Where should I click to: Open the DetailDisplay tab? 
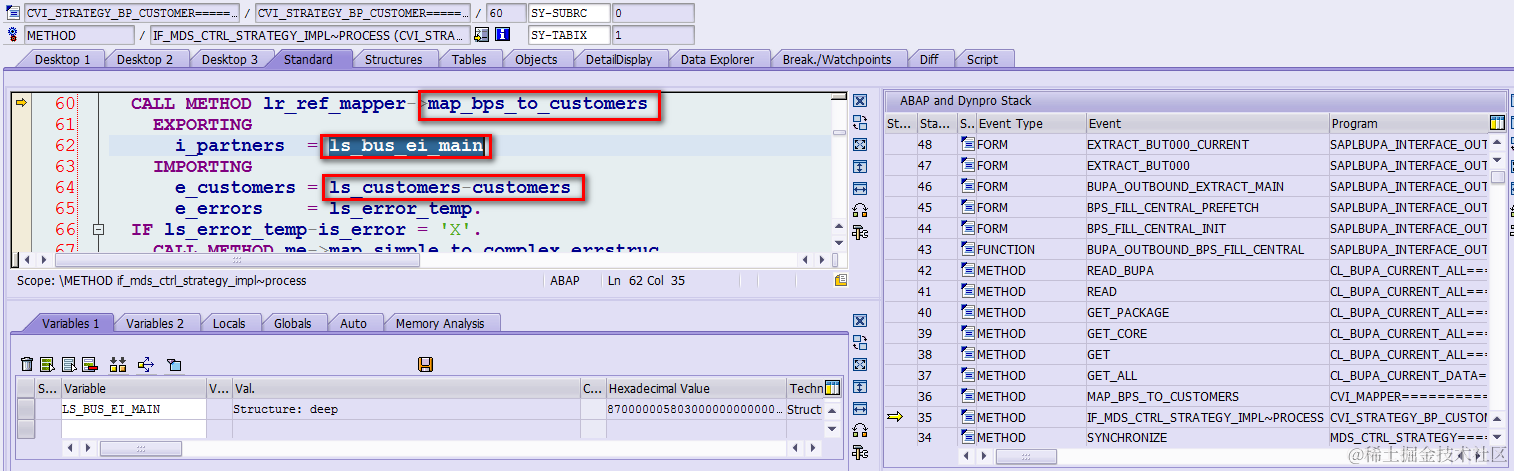[619, 59]
